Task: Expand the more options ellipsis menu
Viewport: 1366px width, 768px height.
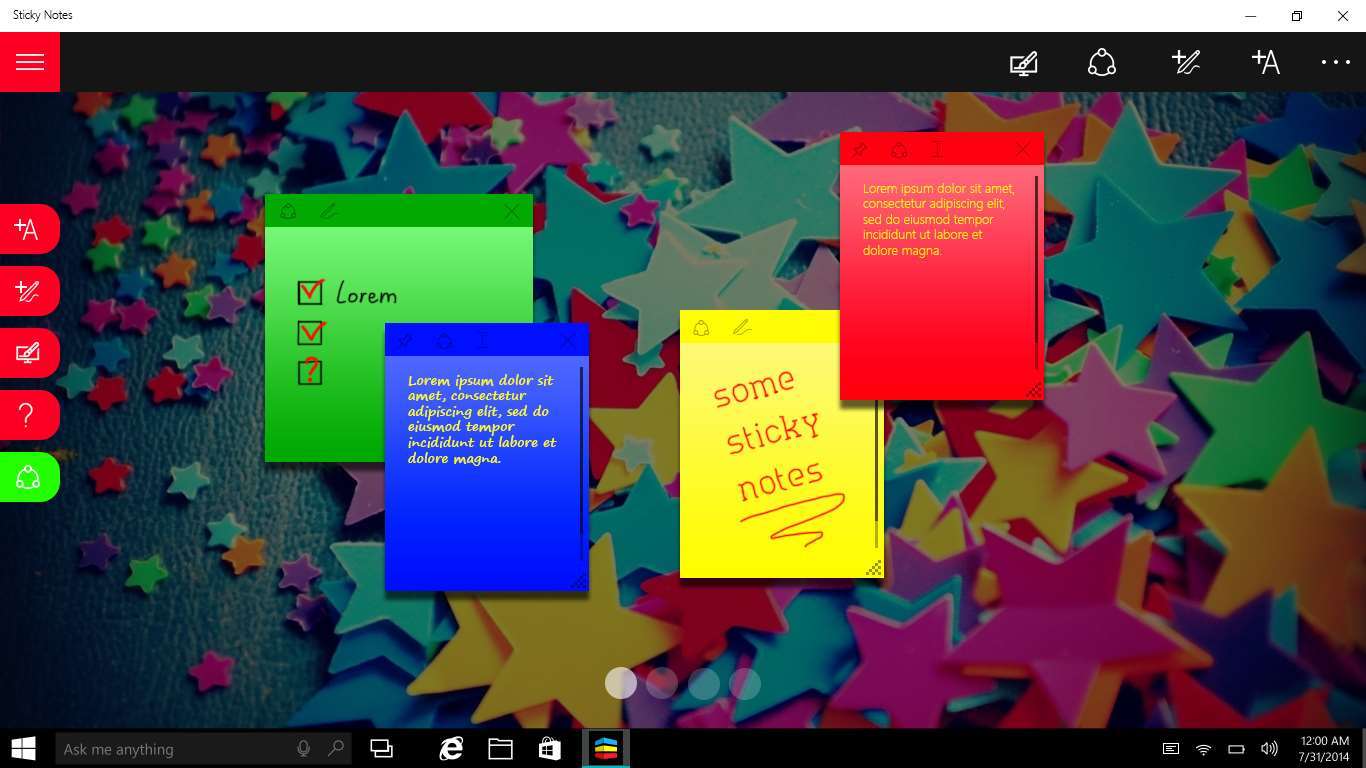Action: 1335,62
